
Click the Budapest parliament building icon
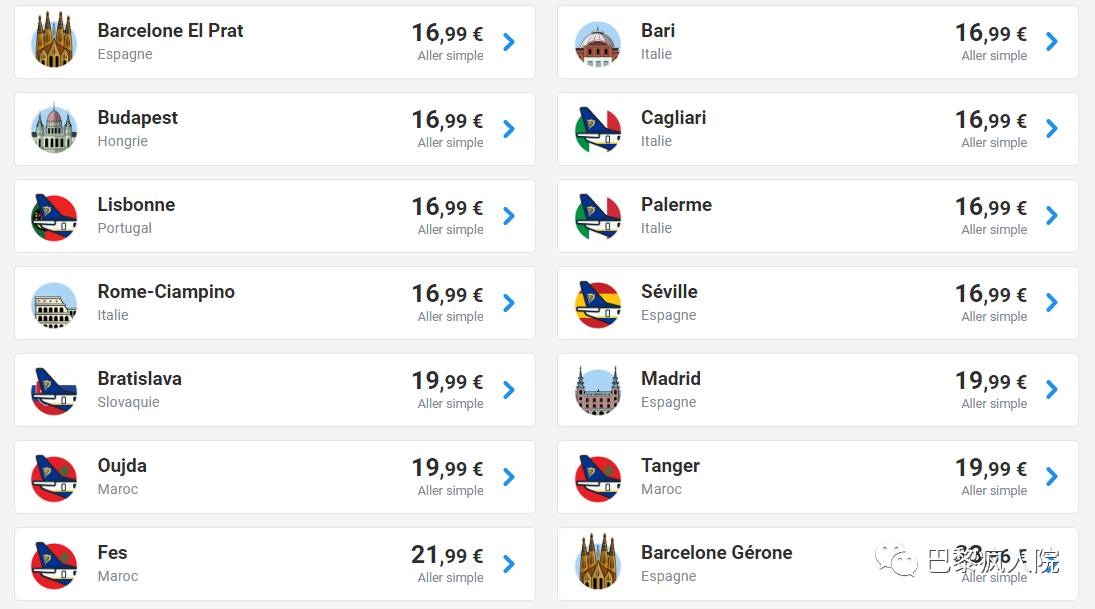(54, 129)
